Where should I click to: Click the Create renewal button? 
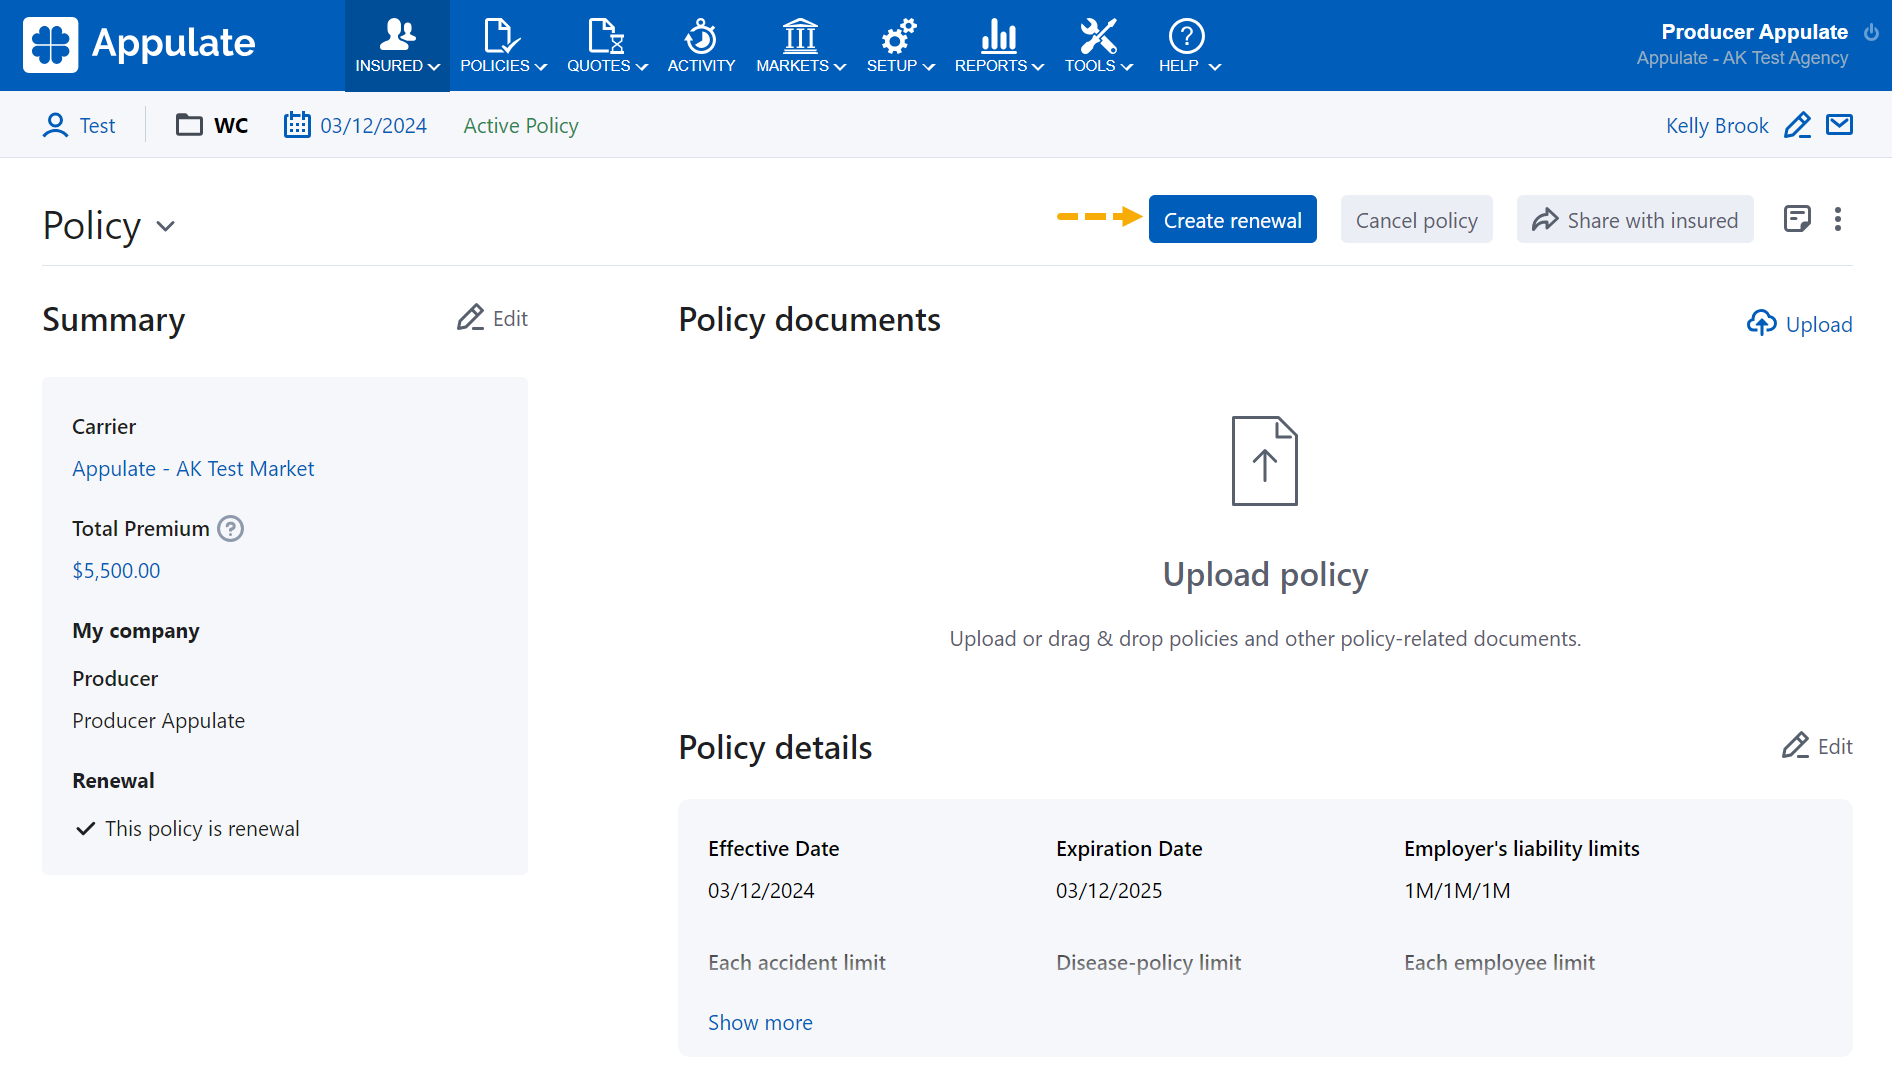tap(1232, 219)
